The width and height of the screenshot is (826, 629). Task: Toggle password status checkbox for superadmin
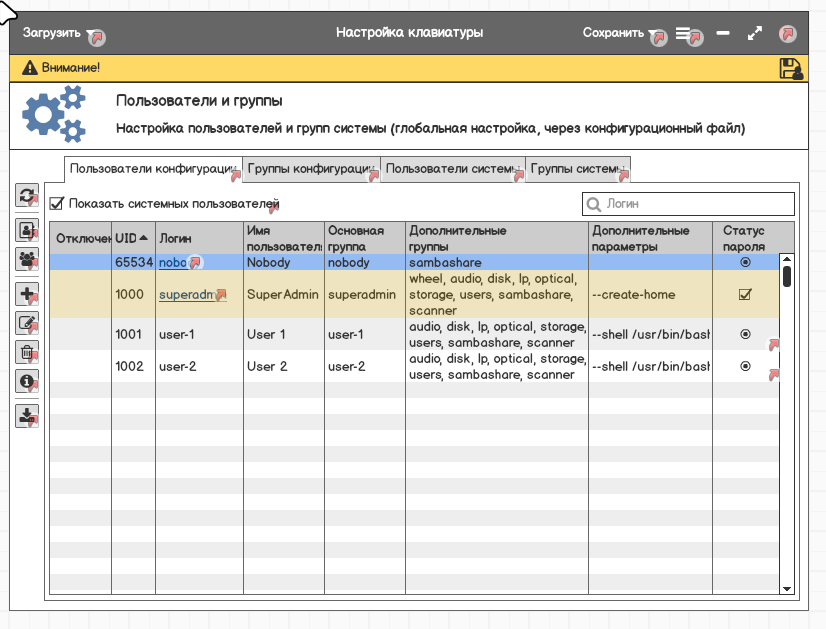[x=745, y=295]
